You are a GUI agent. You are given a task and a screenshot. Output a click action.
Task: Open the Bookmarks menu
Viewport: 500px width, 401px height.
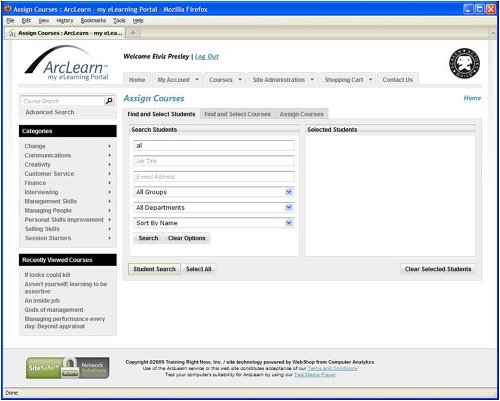click(x=93, y=21)
